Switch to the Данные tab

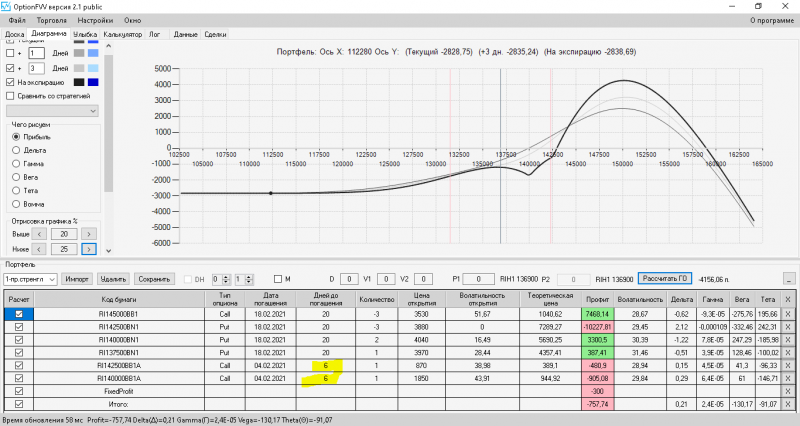pos(185,34)
